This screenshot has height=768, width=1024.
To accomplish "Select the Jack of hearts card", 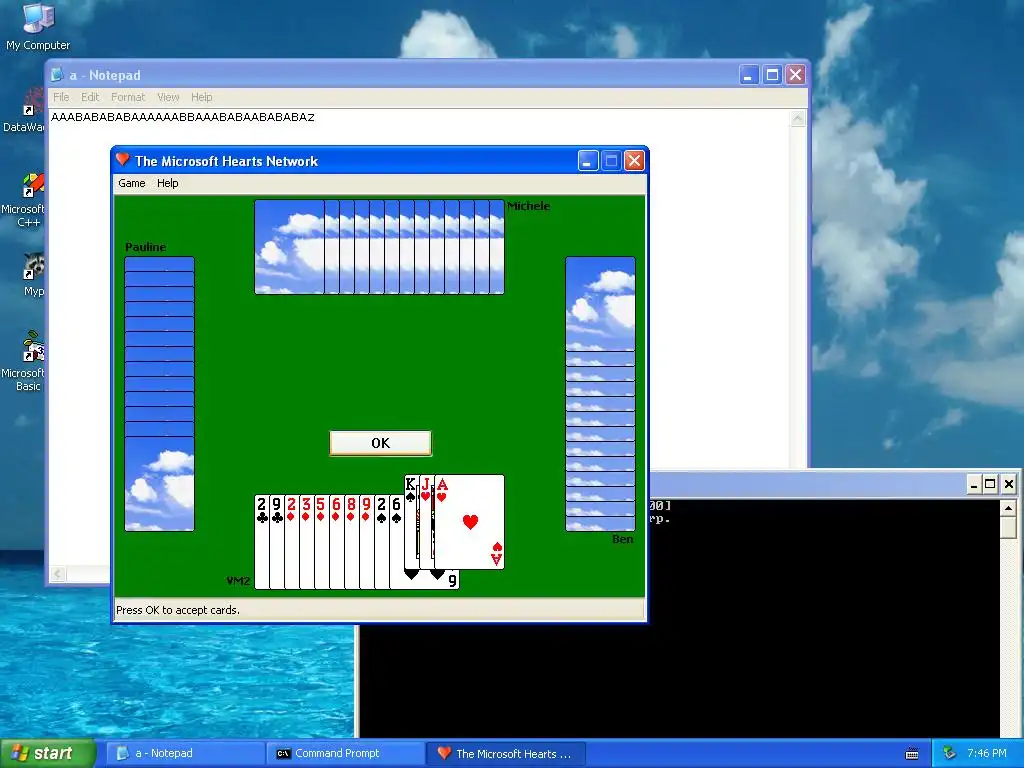I will (x=426, y=522).
